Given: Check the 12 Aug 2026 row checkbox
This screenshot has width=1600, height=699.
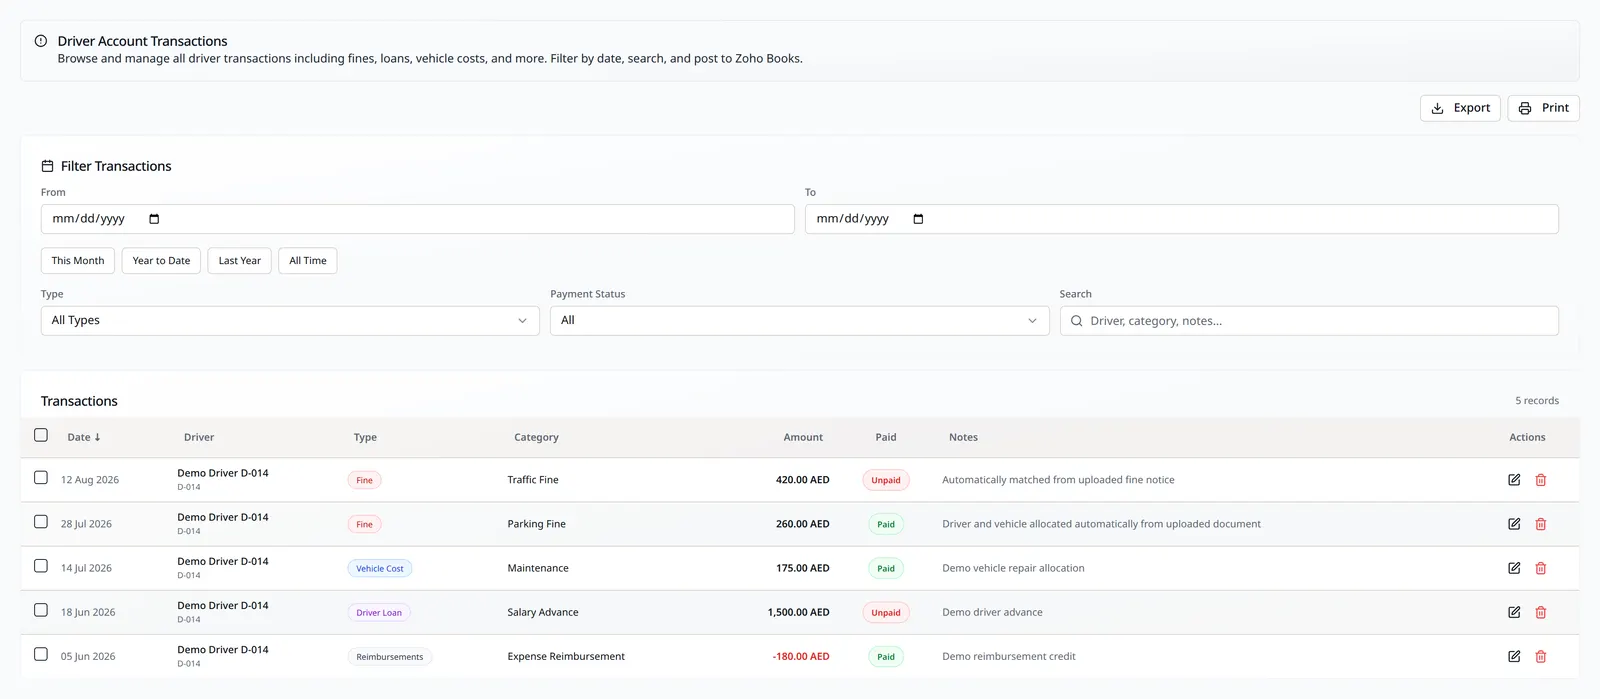Looking at the screenshot, I should (41, 478).
